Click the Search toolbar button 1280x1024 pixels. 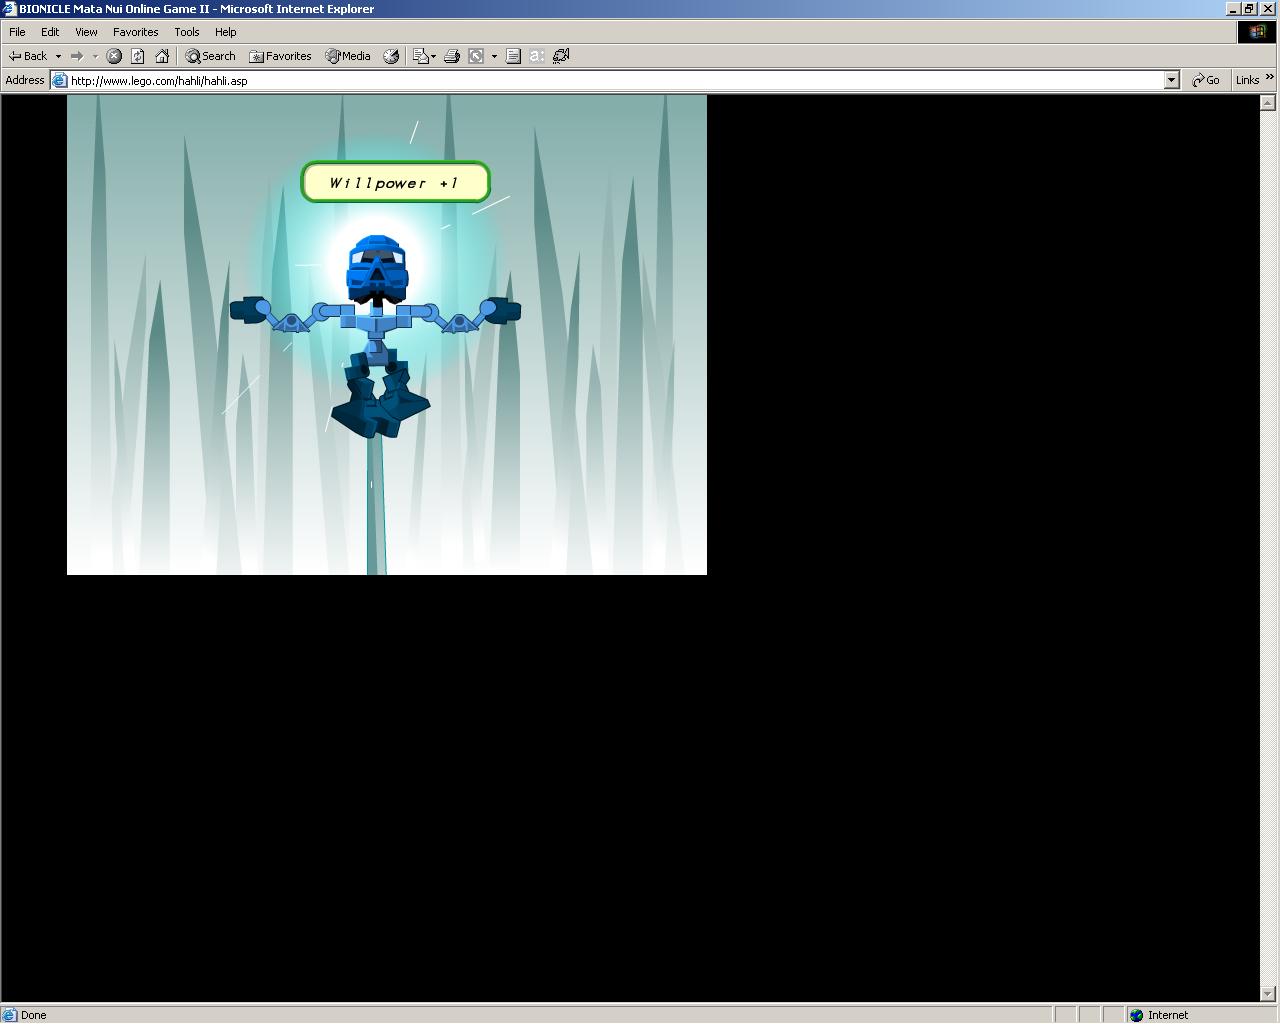tap(210, 56)
